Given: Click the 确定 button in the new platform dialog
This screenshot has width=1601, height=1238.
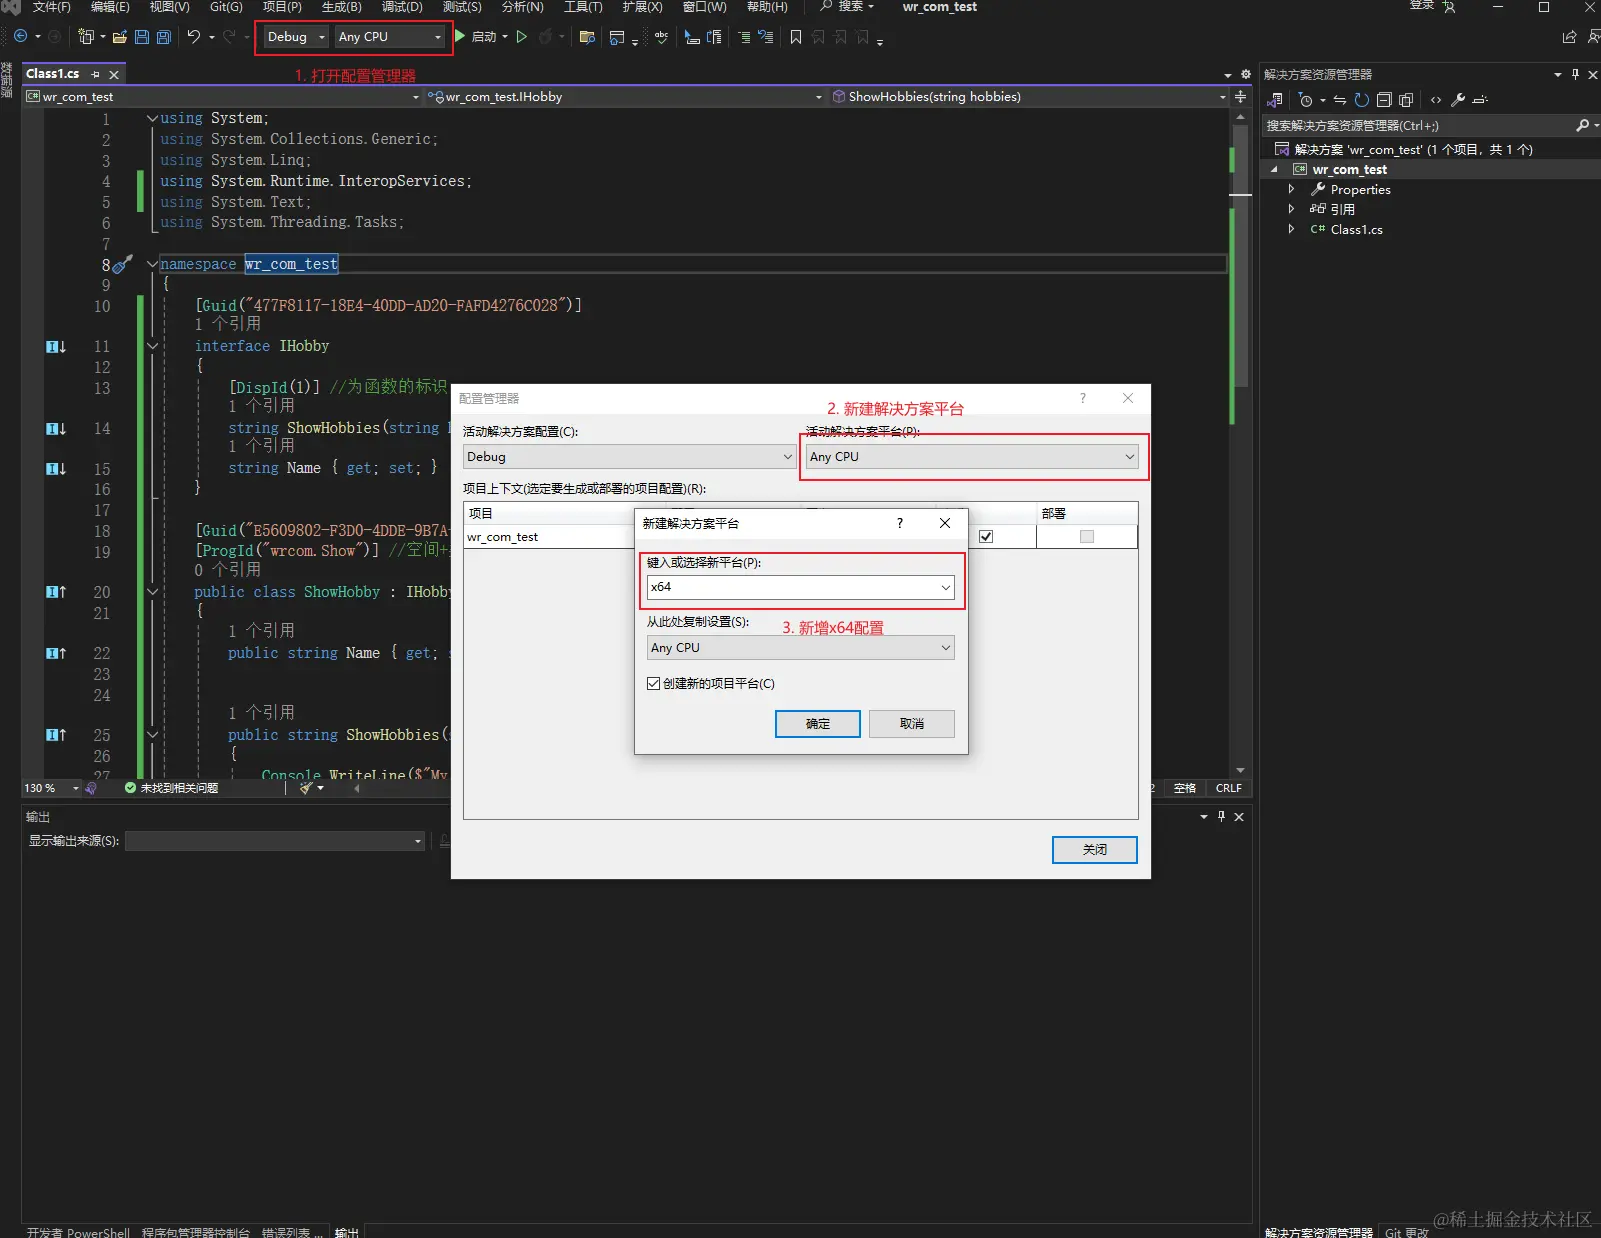Looking at the screenshot, I should (x=818, y=724).
